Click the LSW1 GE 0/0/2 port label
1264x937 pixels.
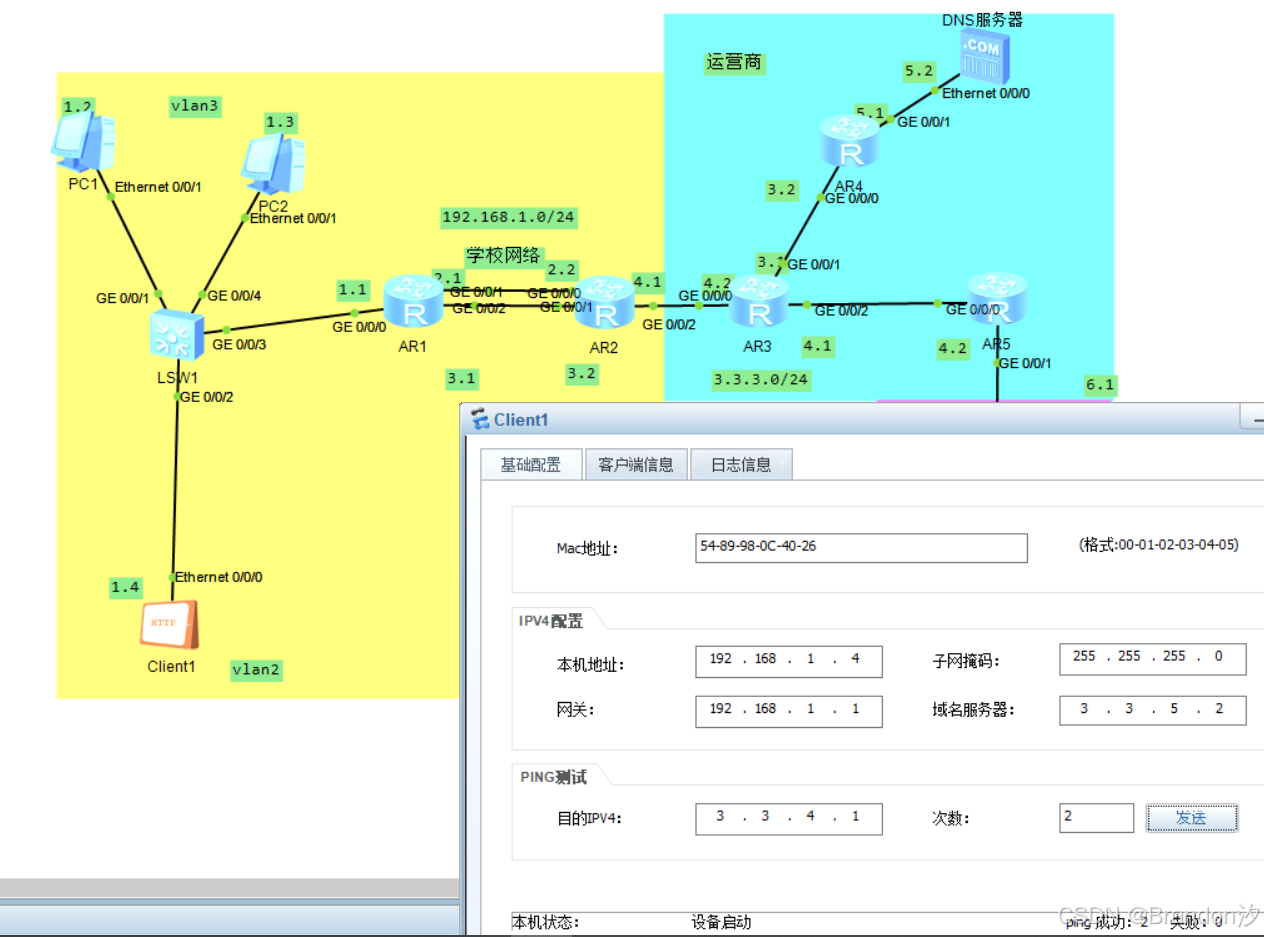206,396
